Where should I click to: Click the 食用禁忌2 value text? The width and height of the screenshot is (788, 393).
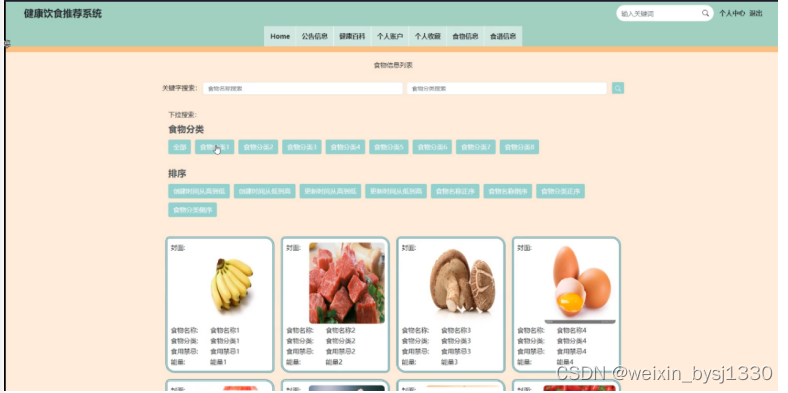click(x=341, y=352)
